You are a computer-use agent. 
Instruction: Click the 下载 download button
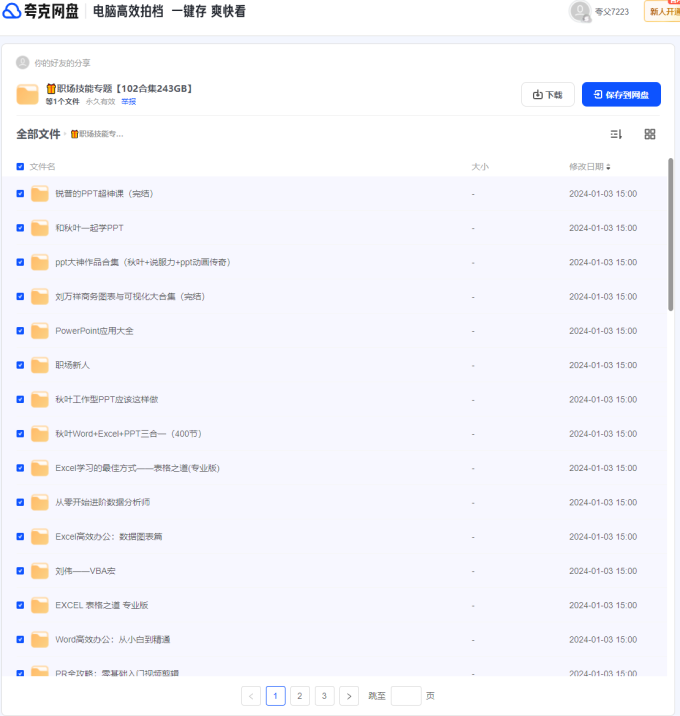(x=548, y=95)
